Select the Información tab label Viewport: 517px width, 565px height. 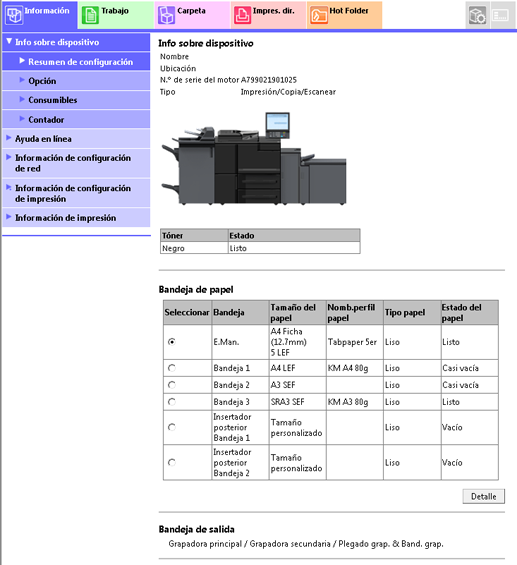[47, 11]
